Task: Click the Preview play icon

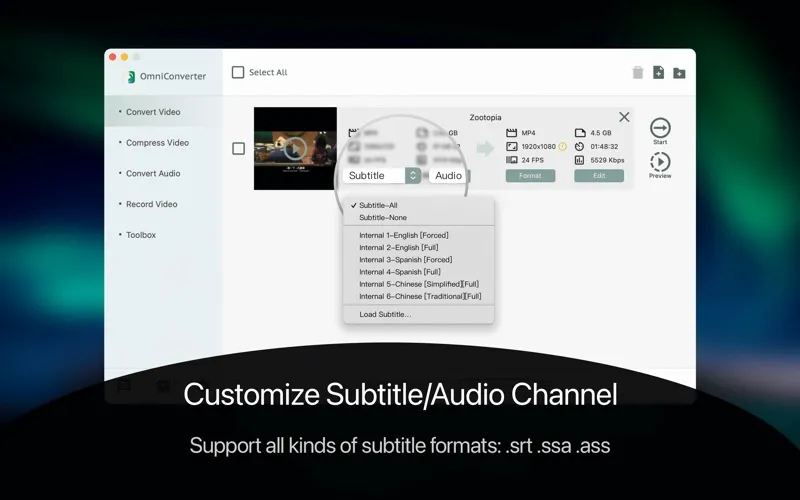Action: point(660,162)
